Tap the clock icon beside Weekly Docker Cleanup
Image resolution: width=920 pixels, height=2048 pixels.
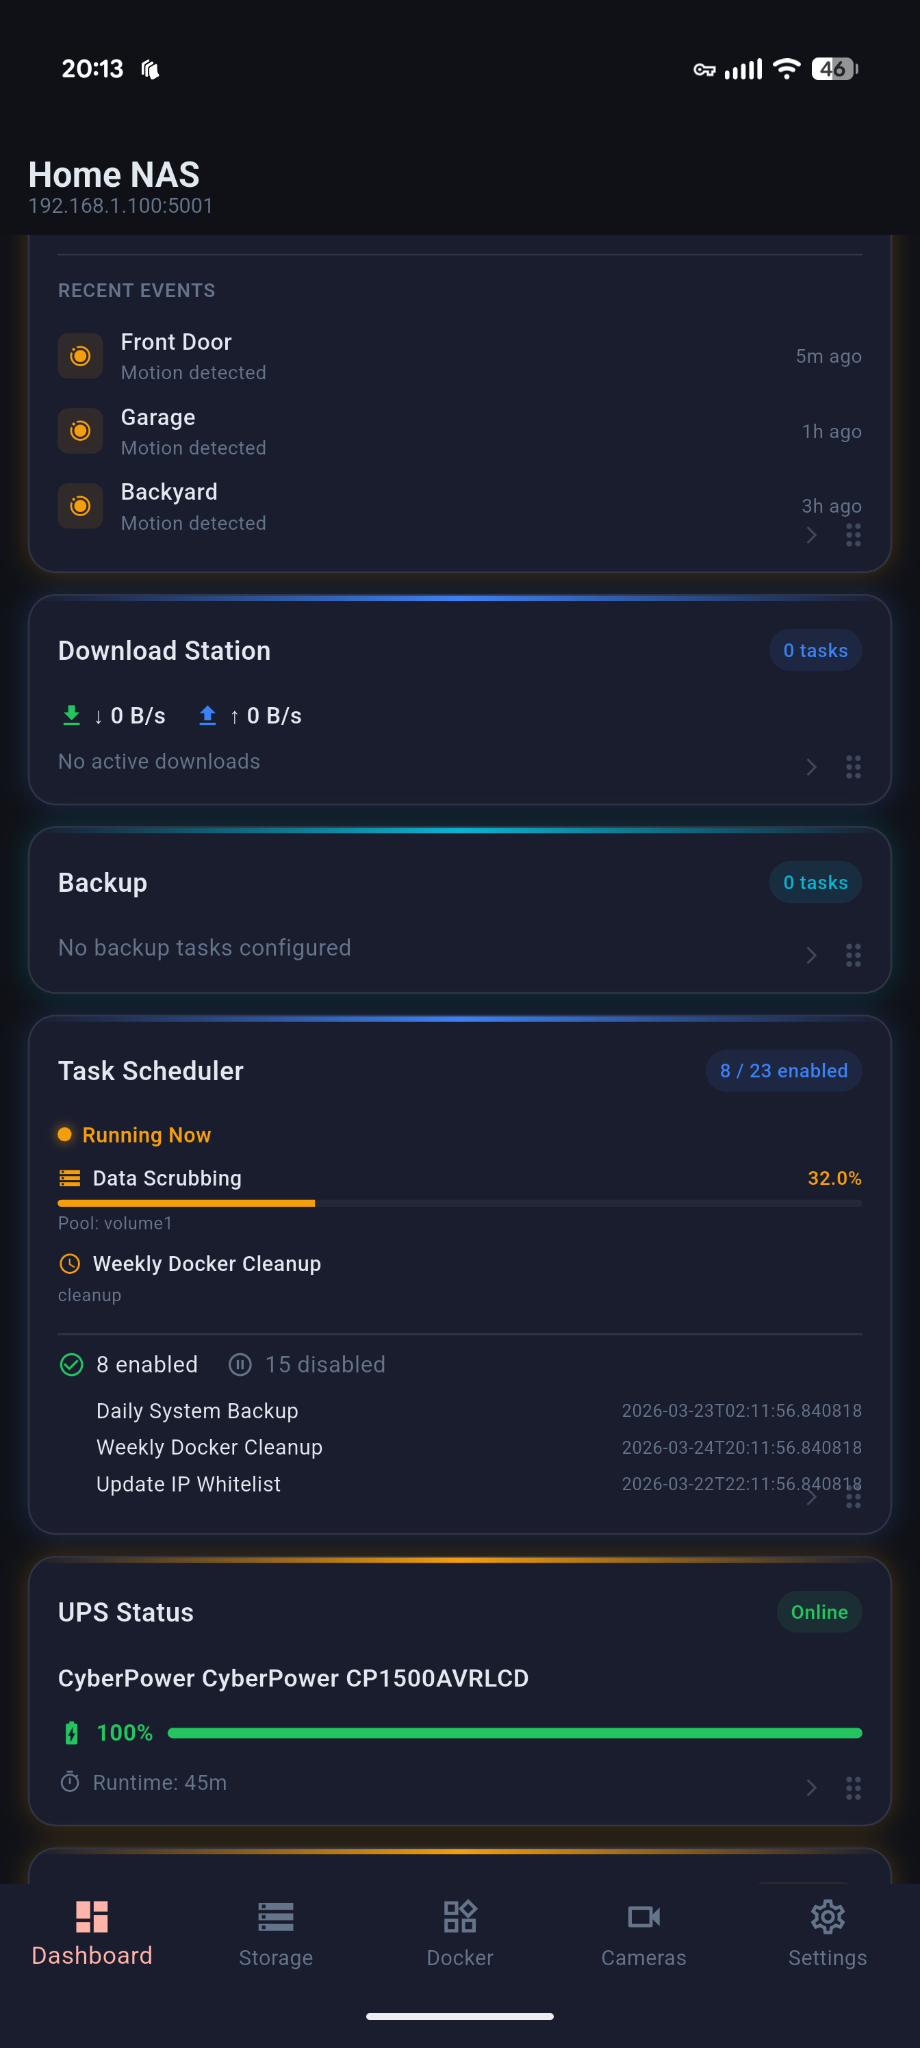(70, 1264)
